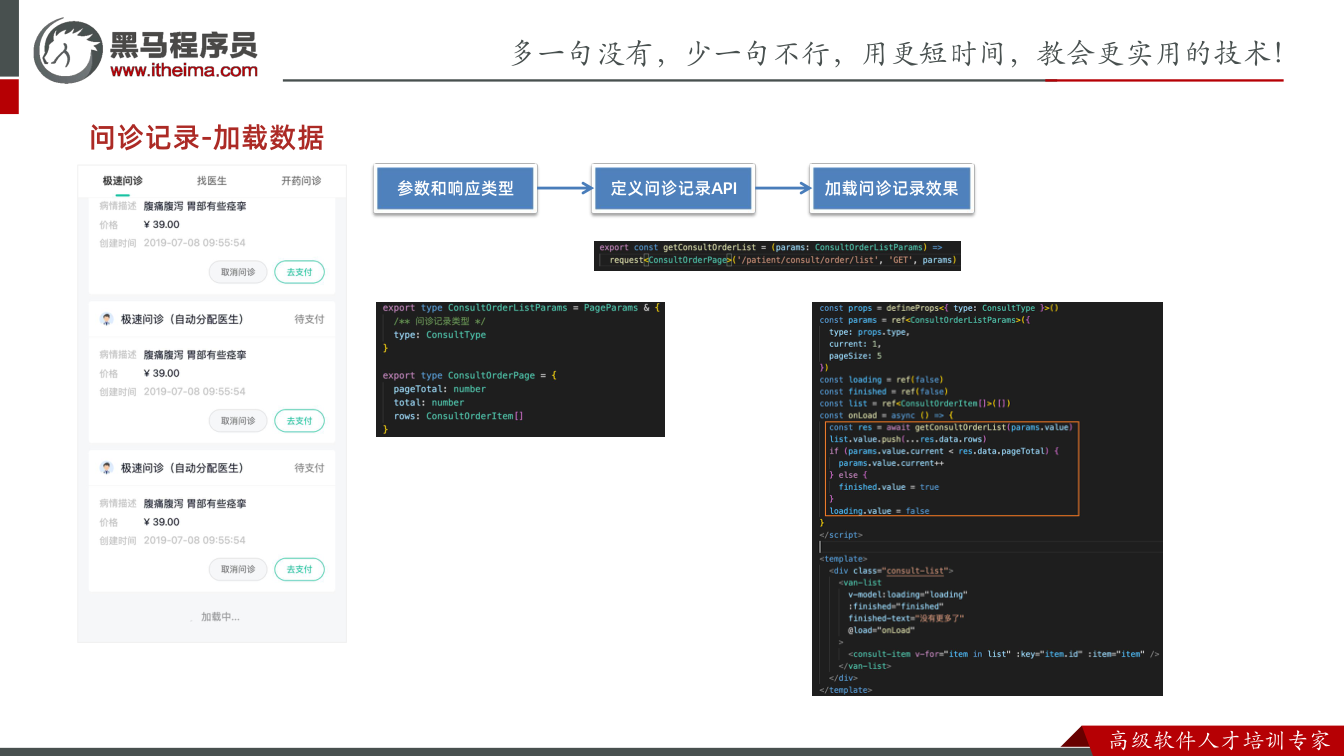Click the 'params.value.current++' code line

pos(891,463)
